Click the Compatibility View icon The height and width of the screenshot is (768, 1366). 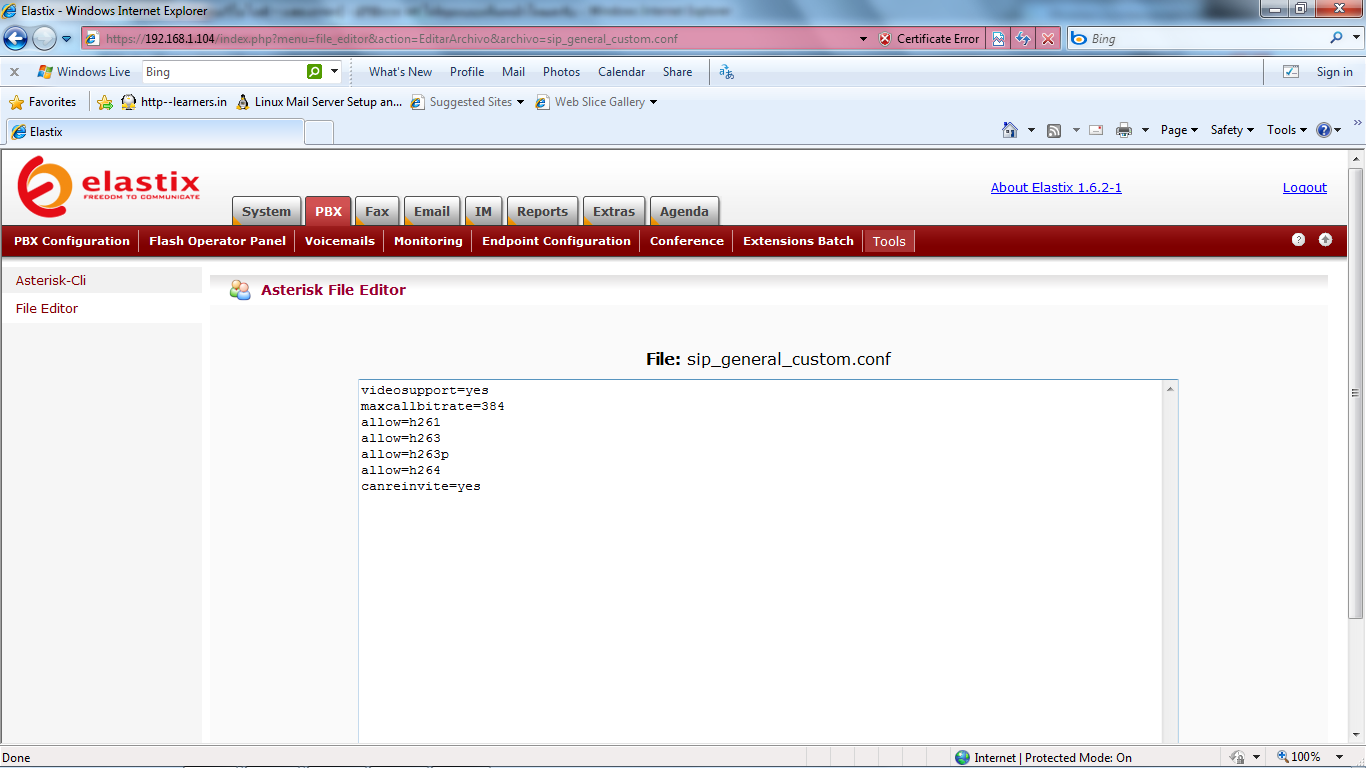coord(998,39)
